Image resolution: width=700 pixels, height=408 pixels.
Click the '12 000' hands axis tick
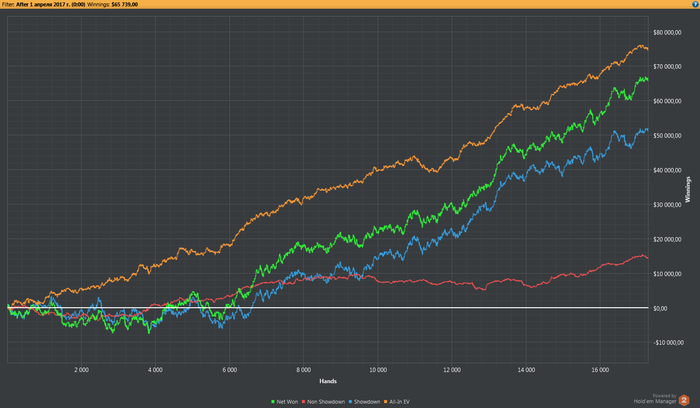tap(452, 370)
